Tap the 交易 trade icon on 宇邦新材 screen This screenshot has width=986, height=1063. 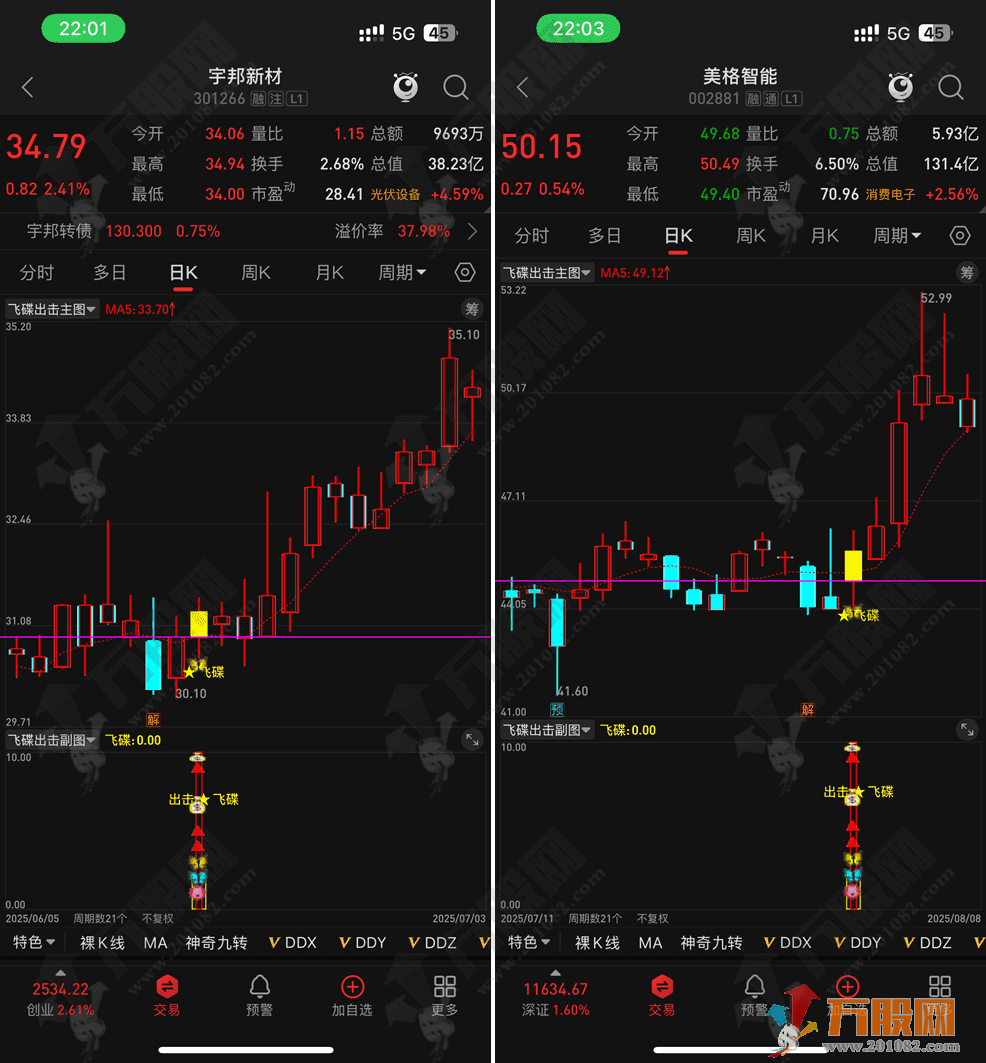click(x=167, y=995)
